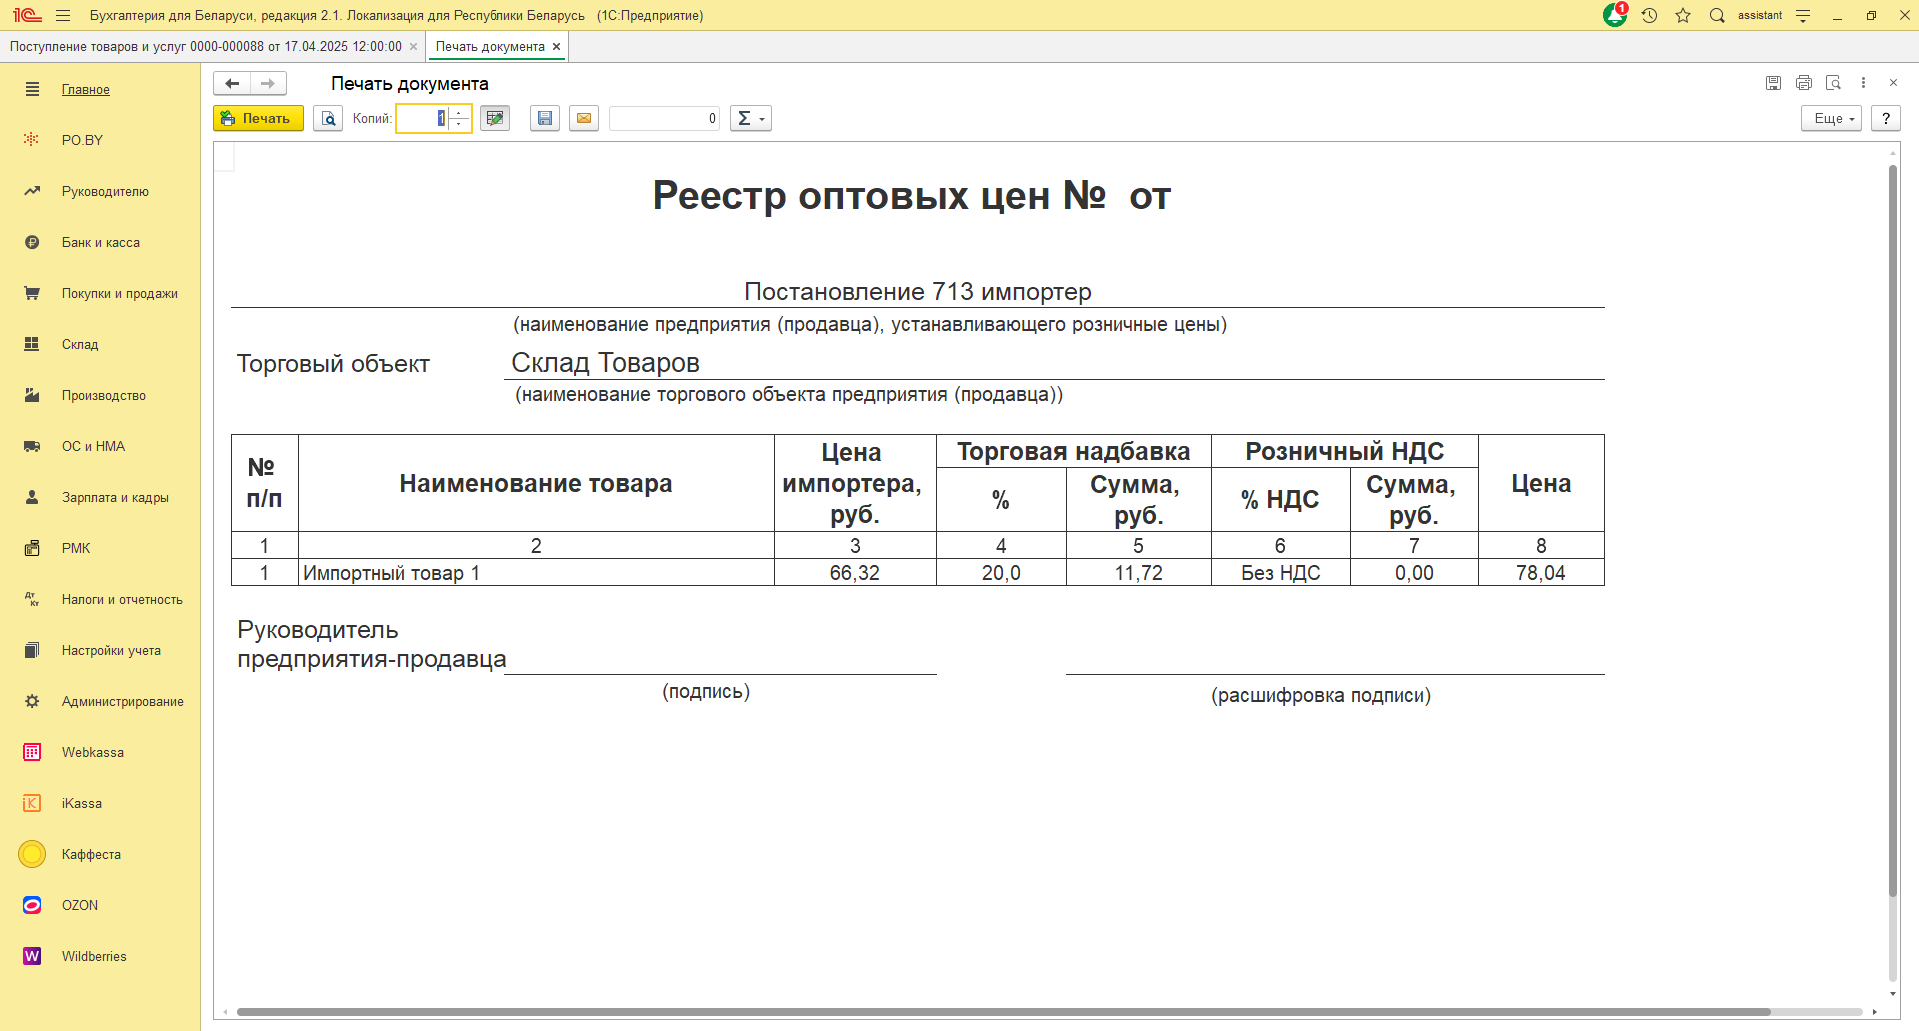
Task: Click the vertical scrollbar of the document
Action: click(x=1892, y=530)
